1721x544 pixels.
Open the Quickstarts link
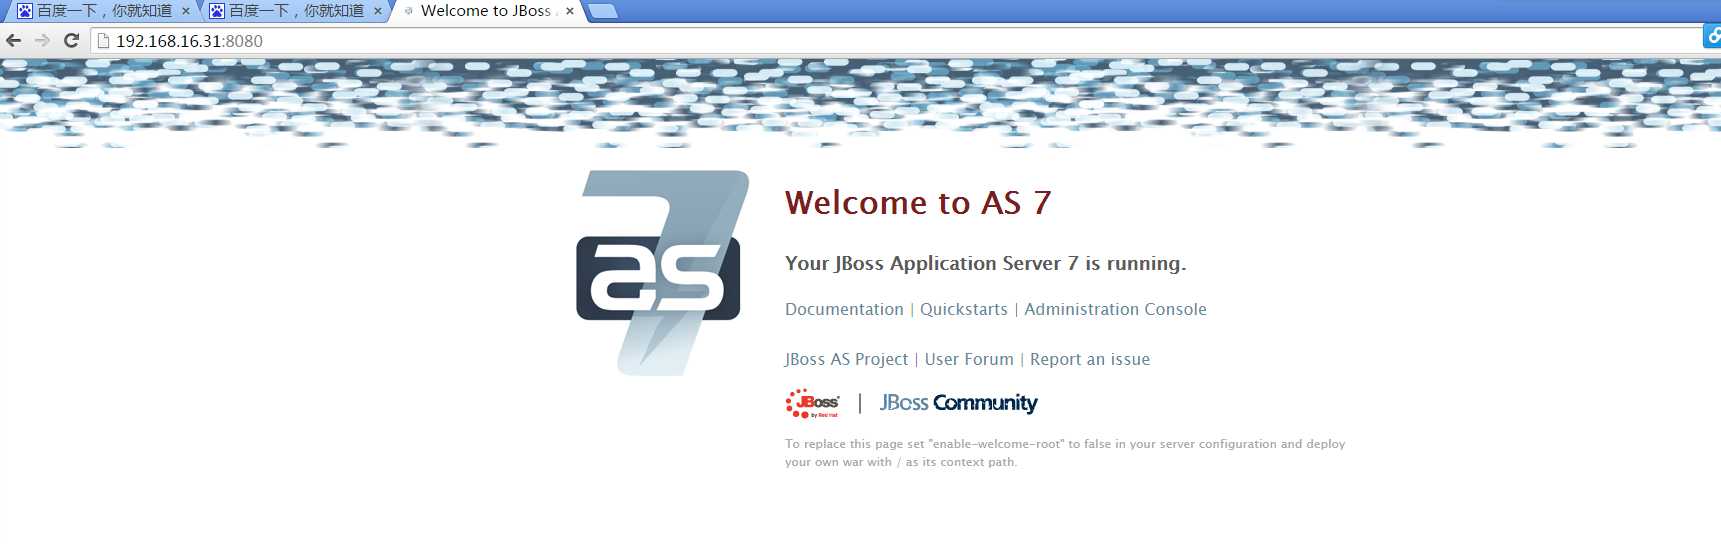pyautogui.click(x=964, y=309)
